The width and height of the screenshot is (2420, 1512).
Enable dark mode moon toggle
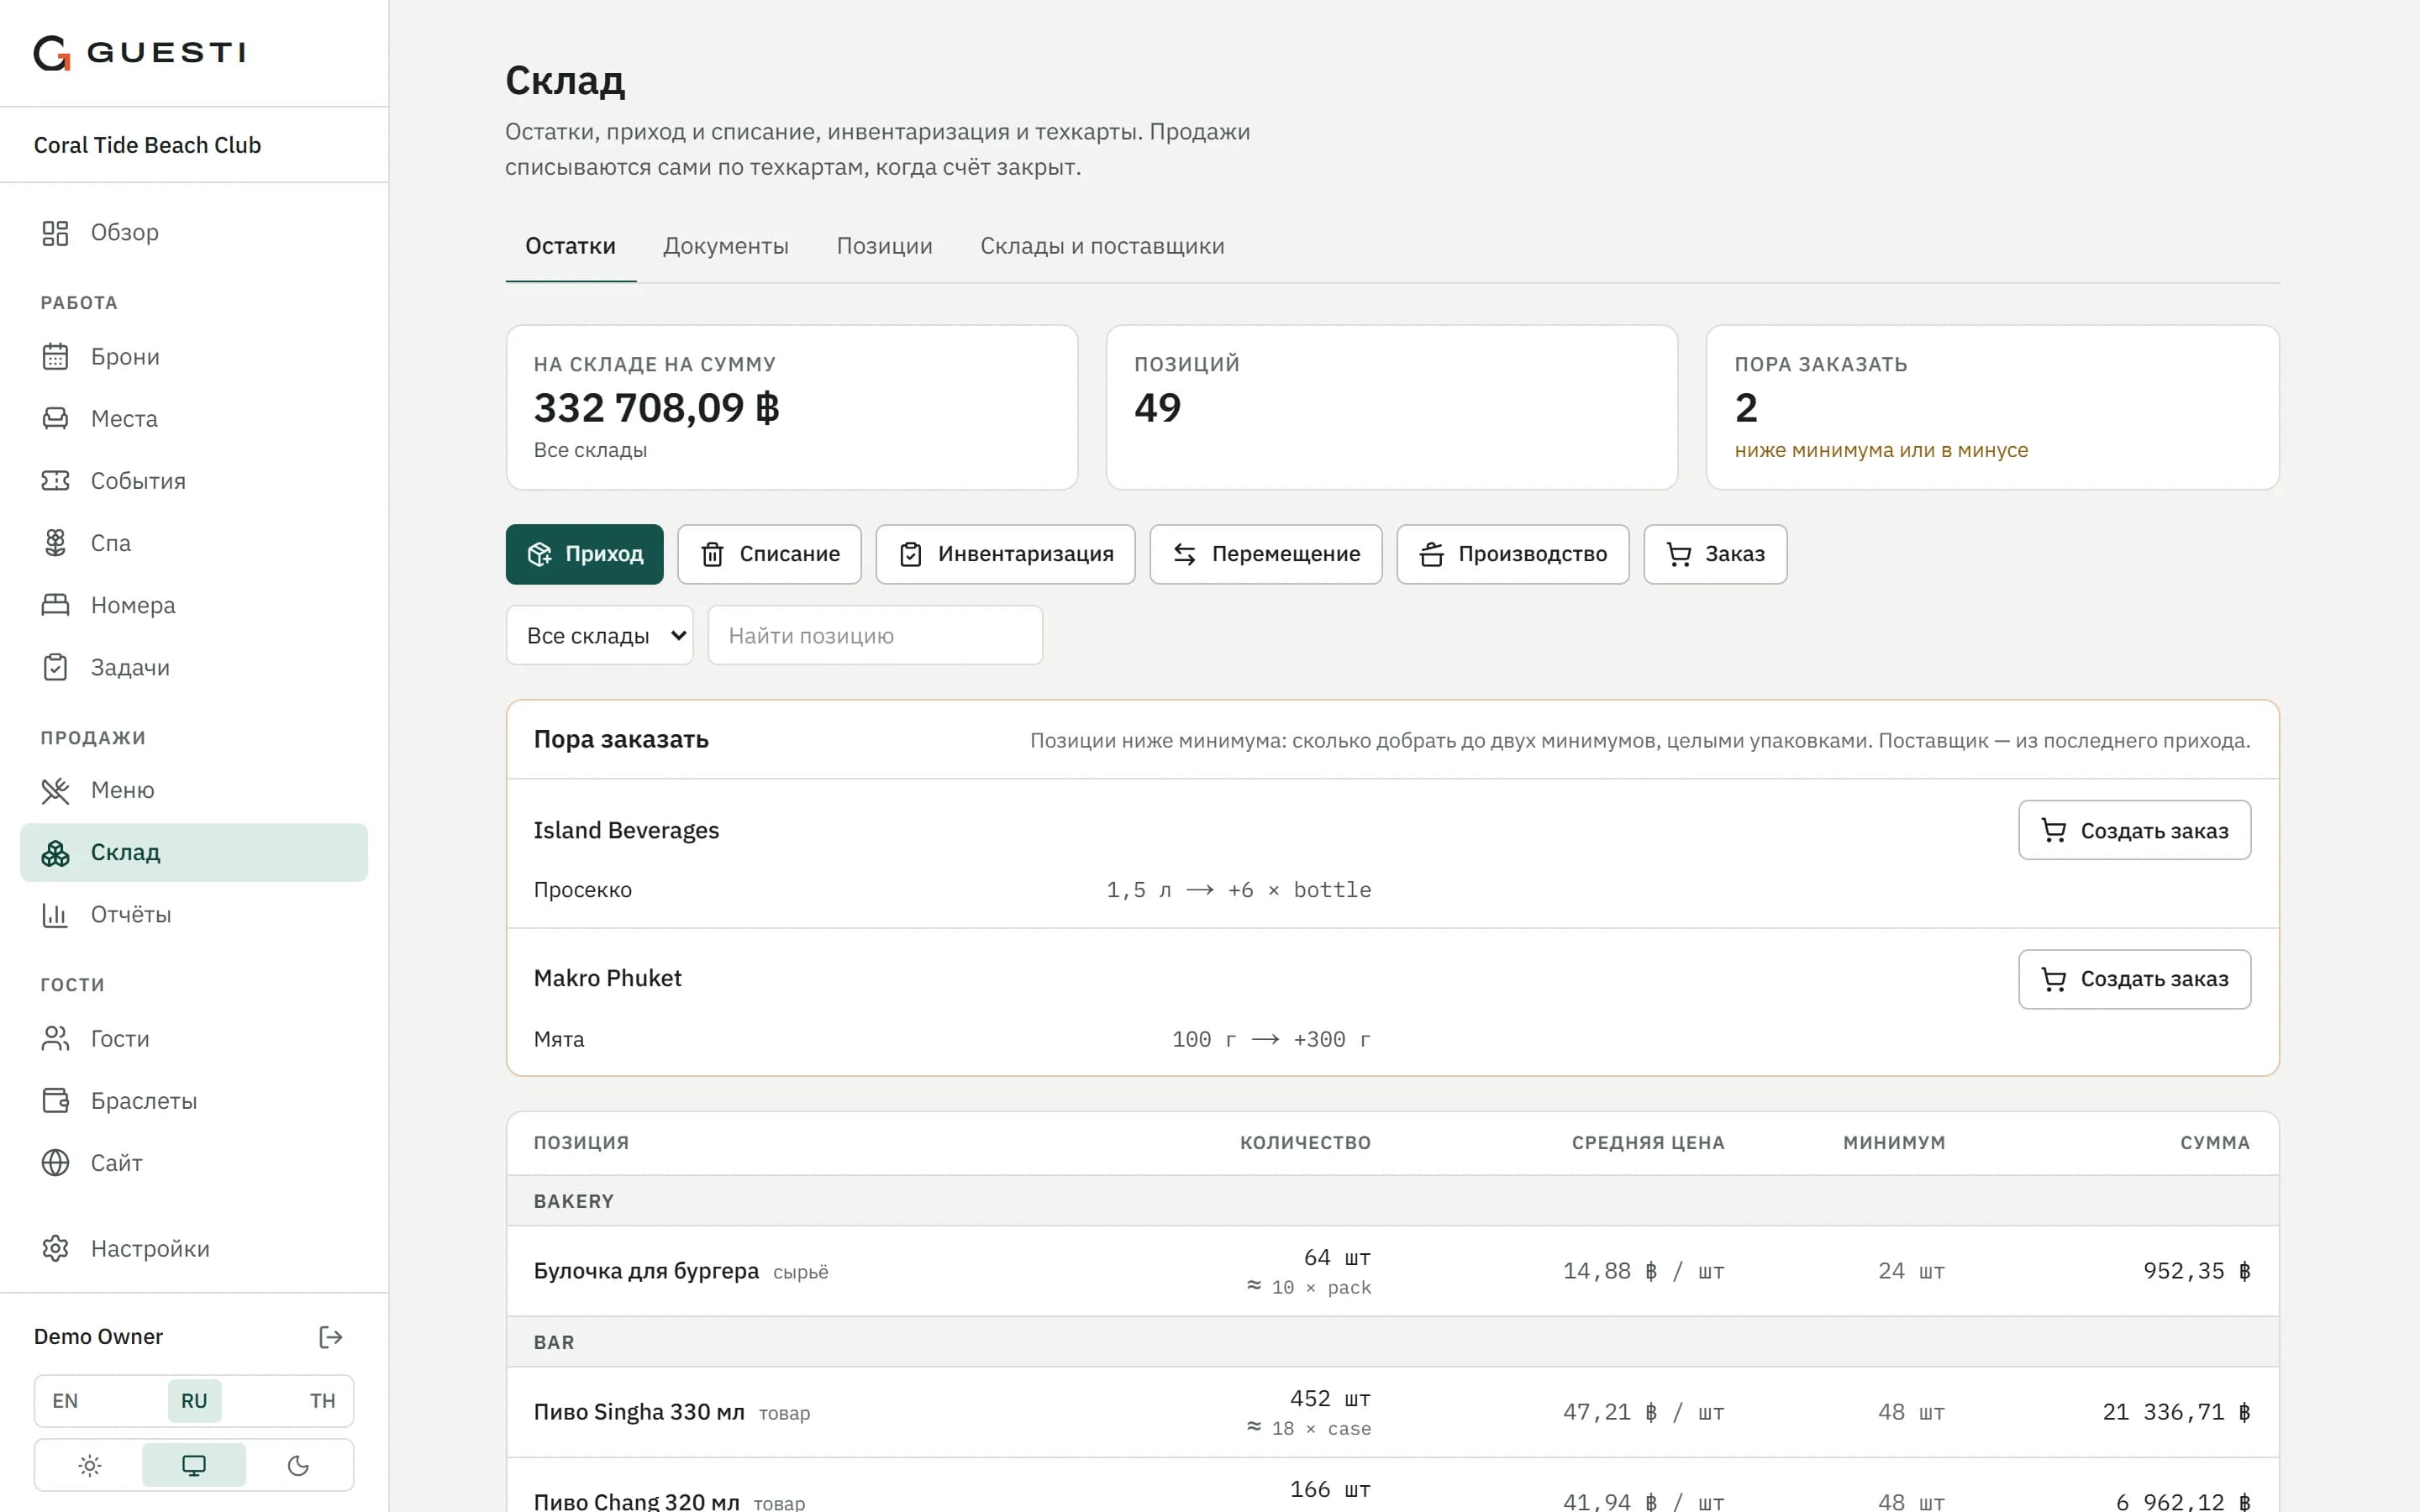click(298, 1465)
